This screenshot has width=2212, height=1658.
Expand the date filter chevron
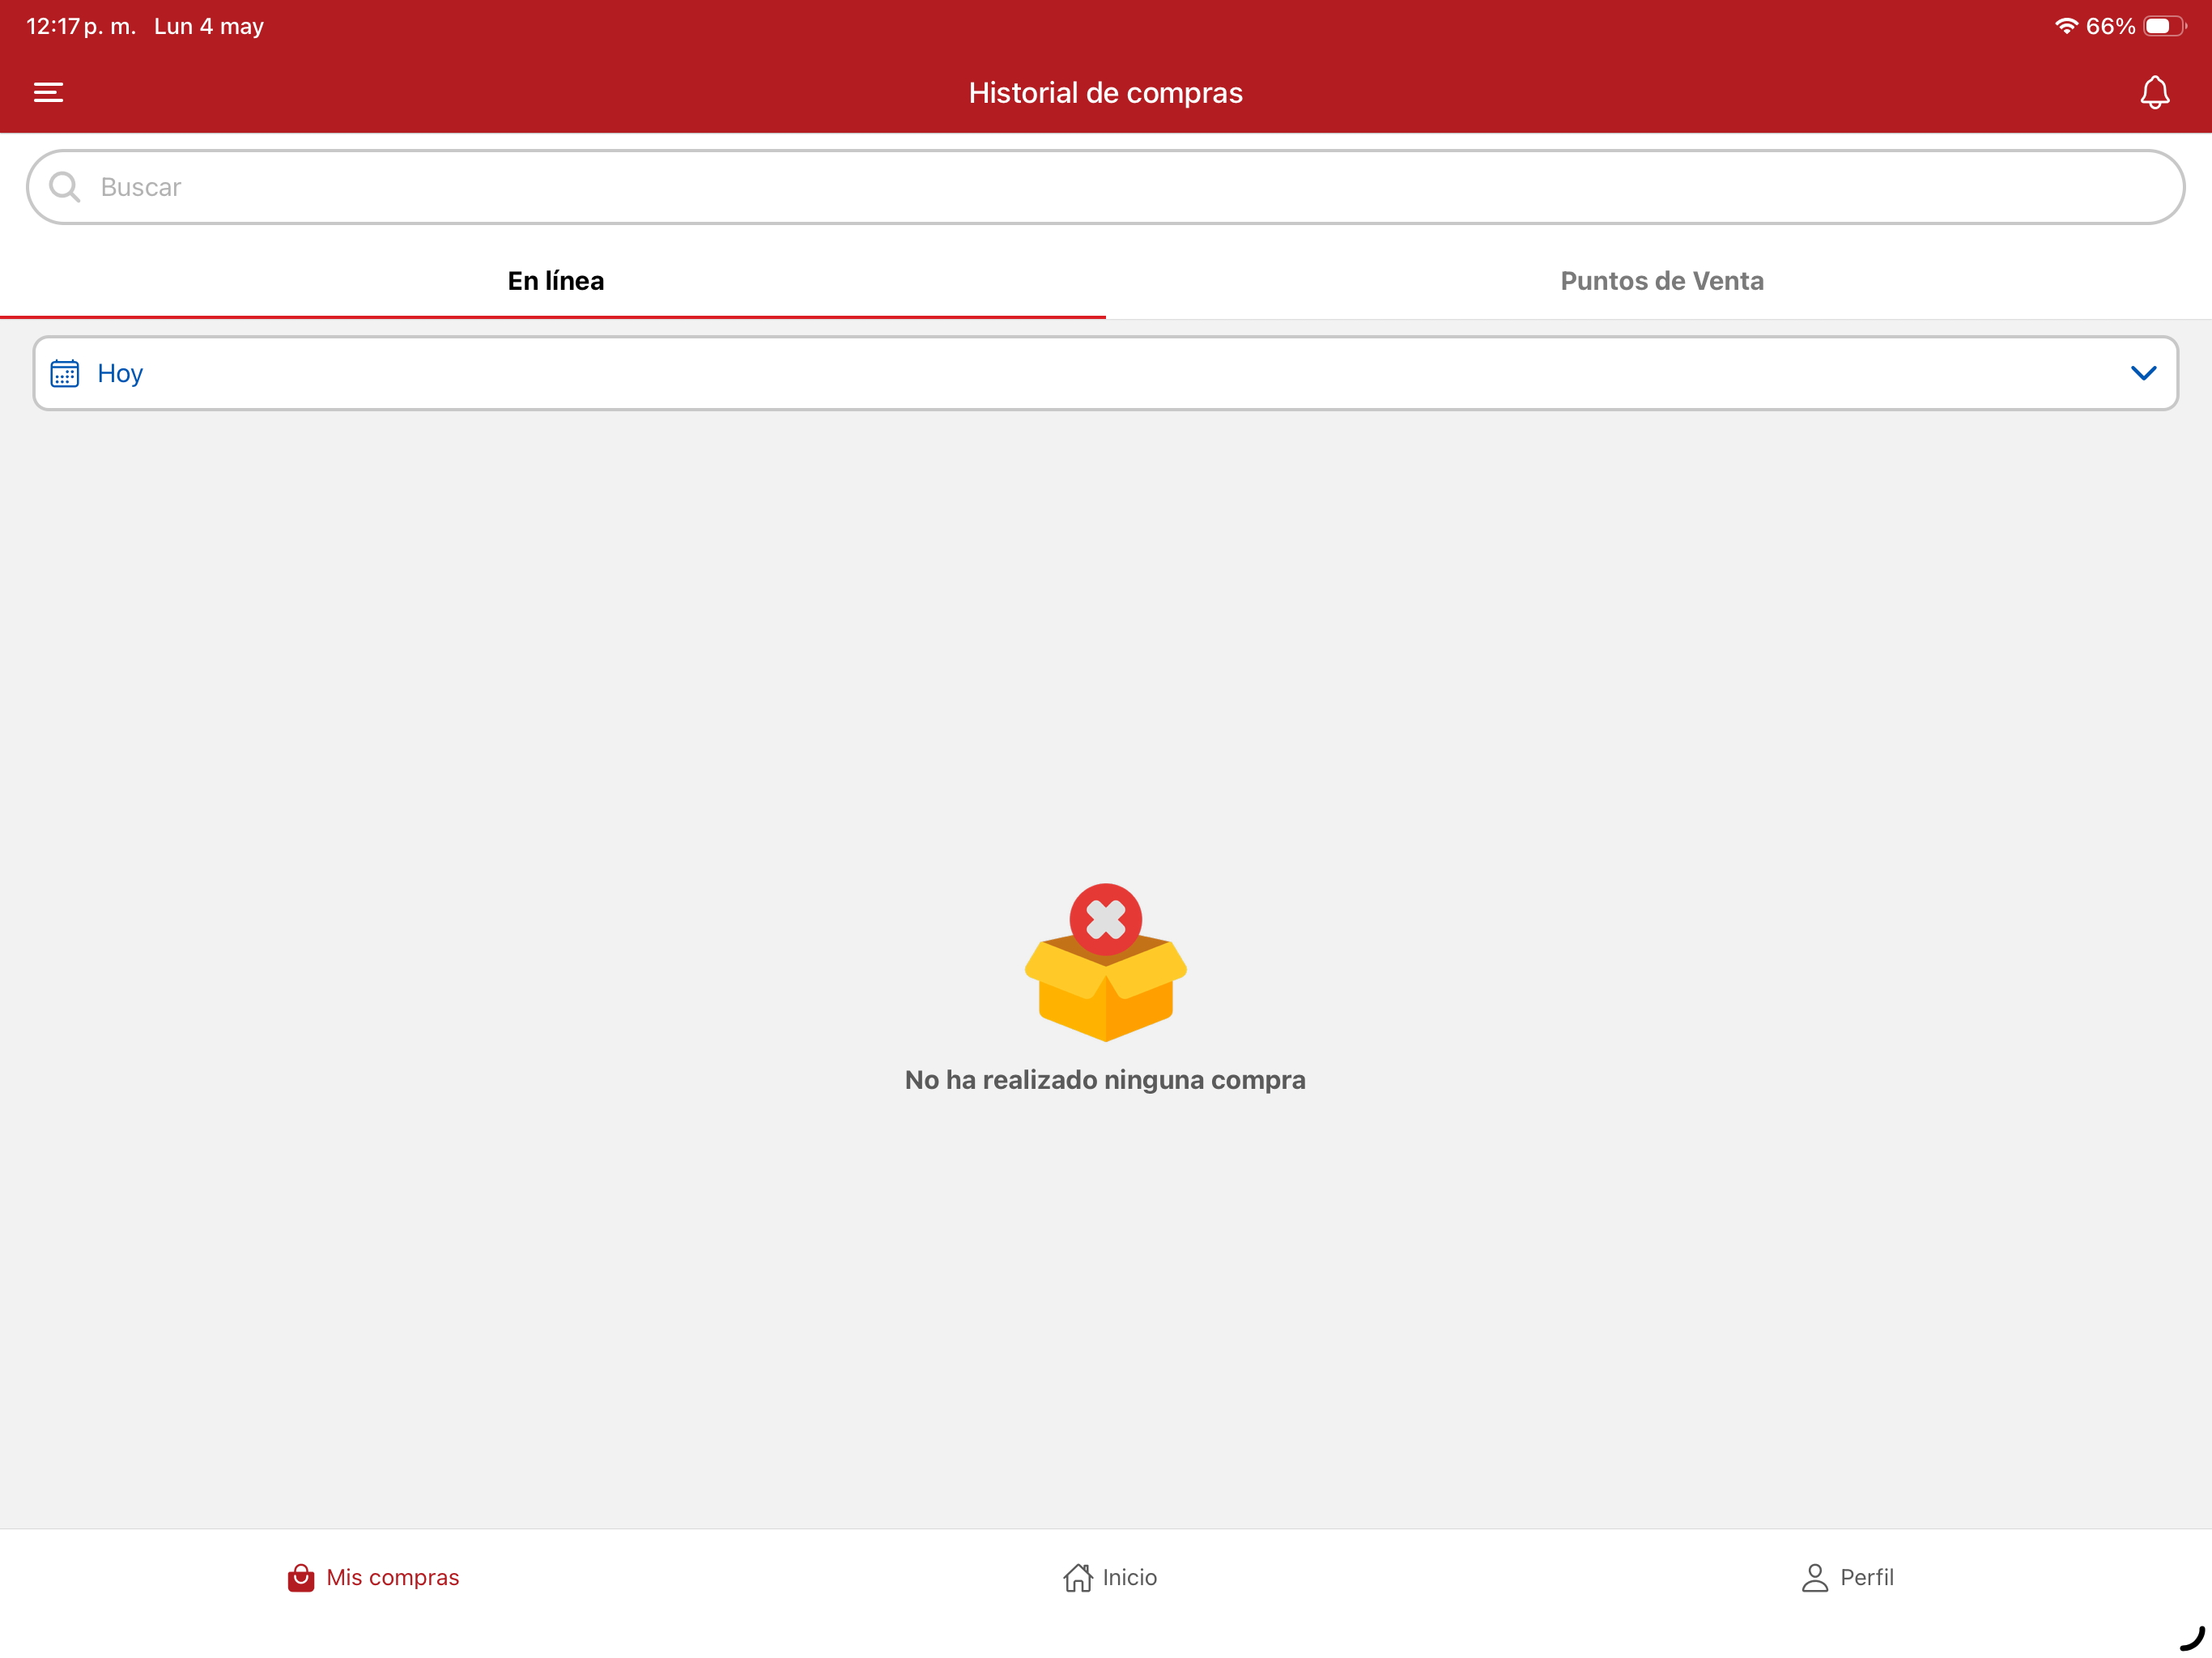pyautogui.click(x=2143, y=373)
